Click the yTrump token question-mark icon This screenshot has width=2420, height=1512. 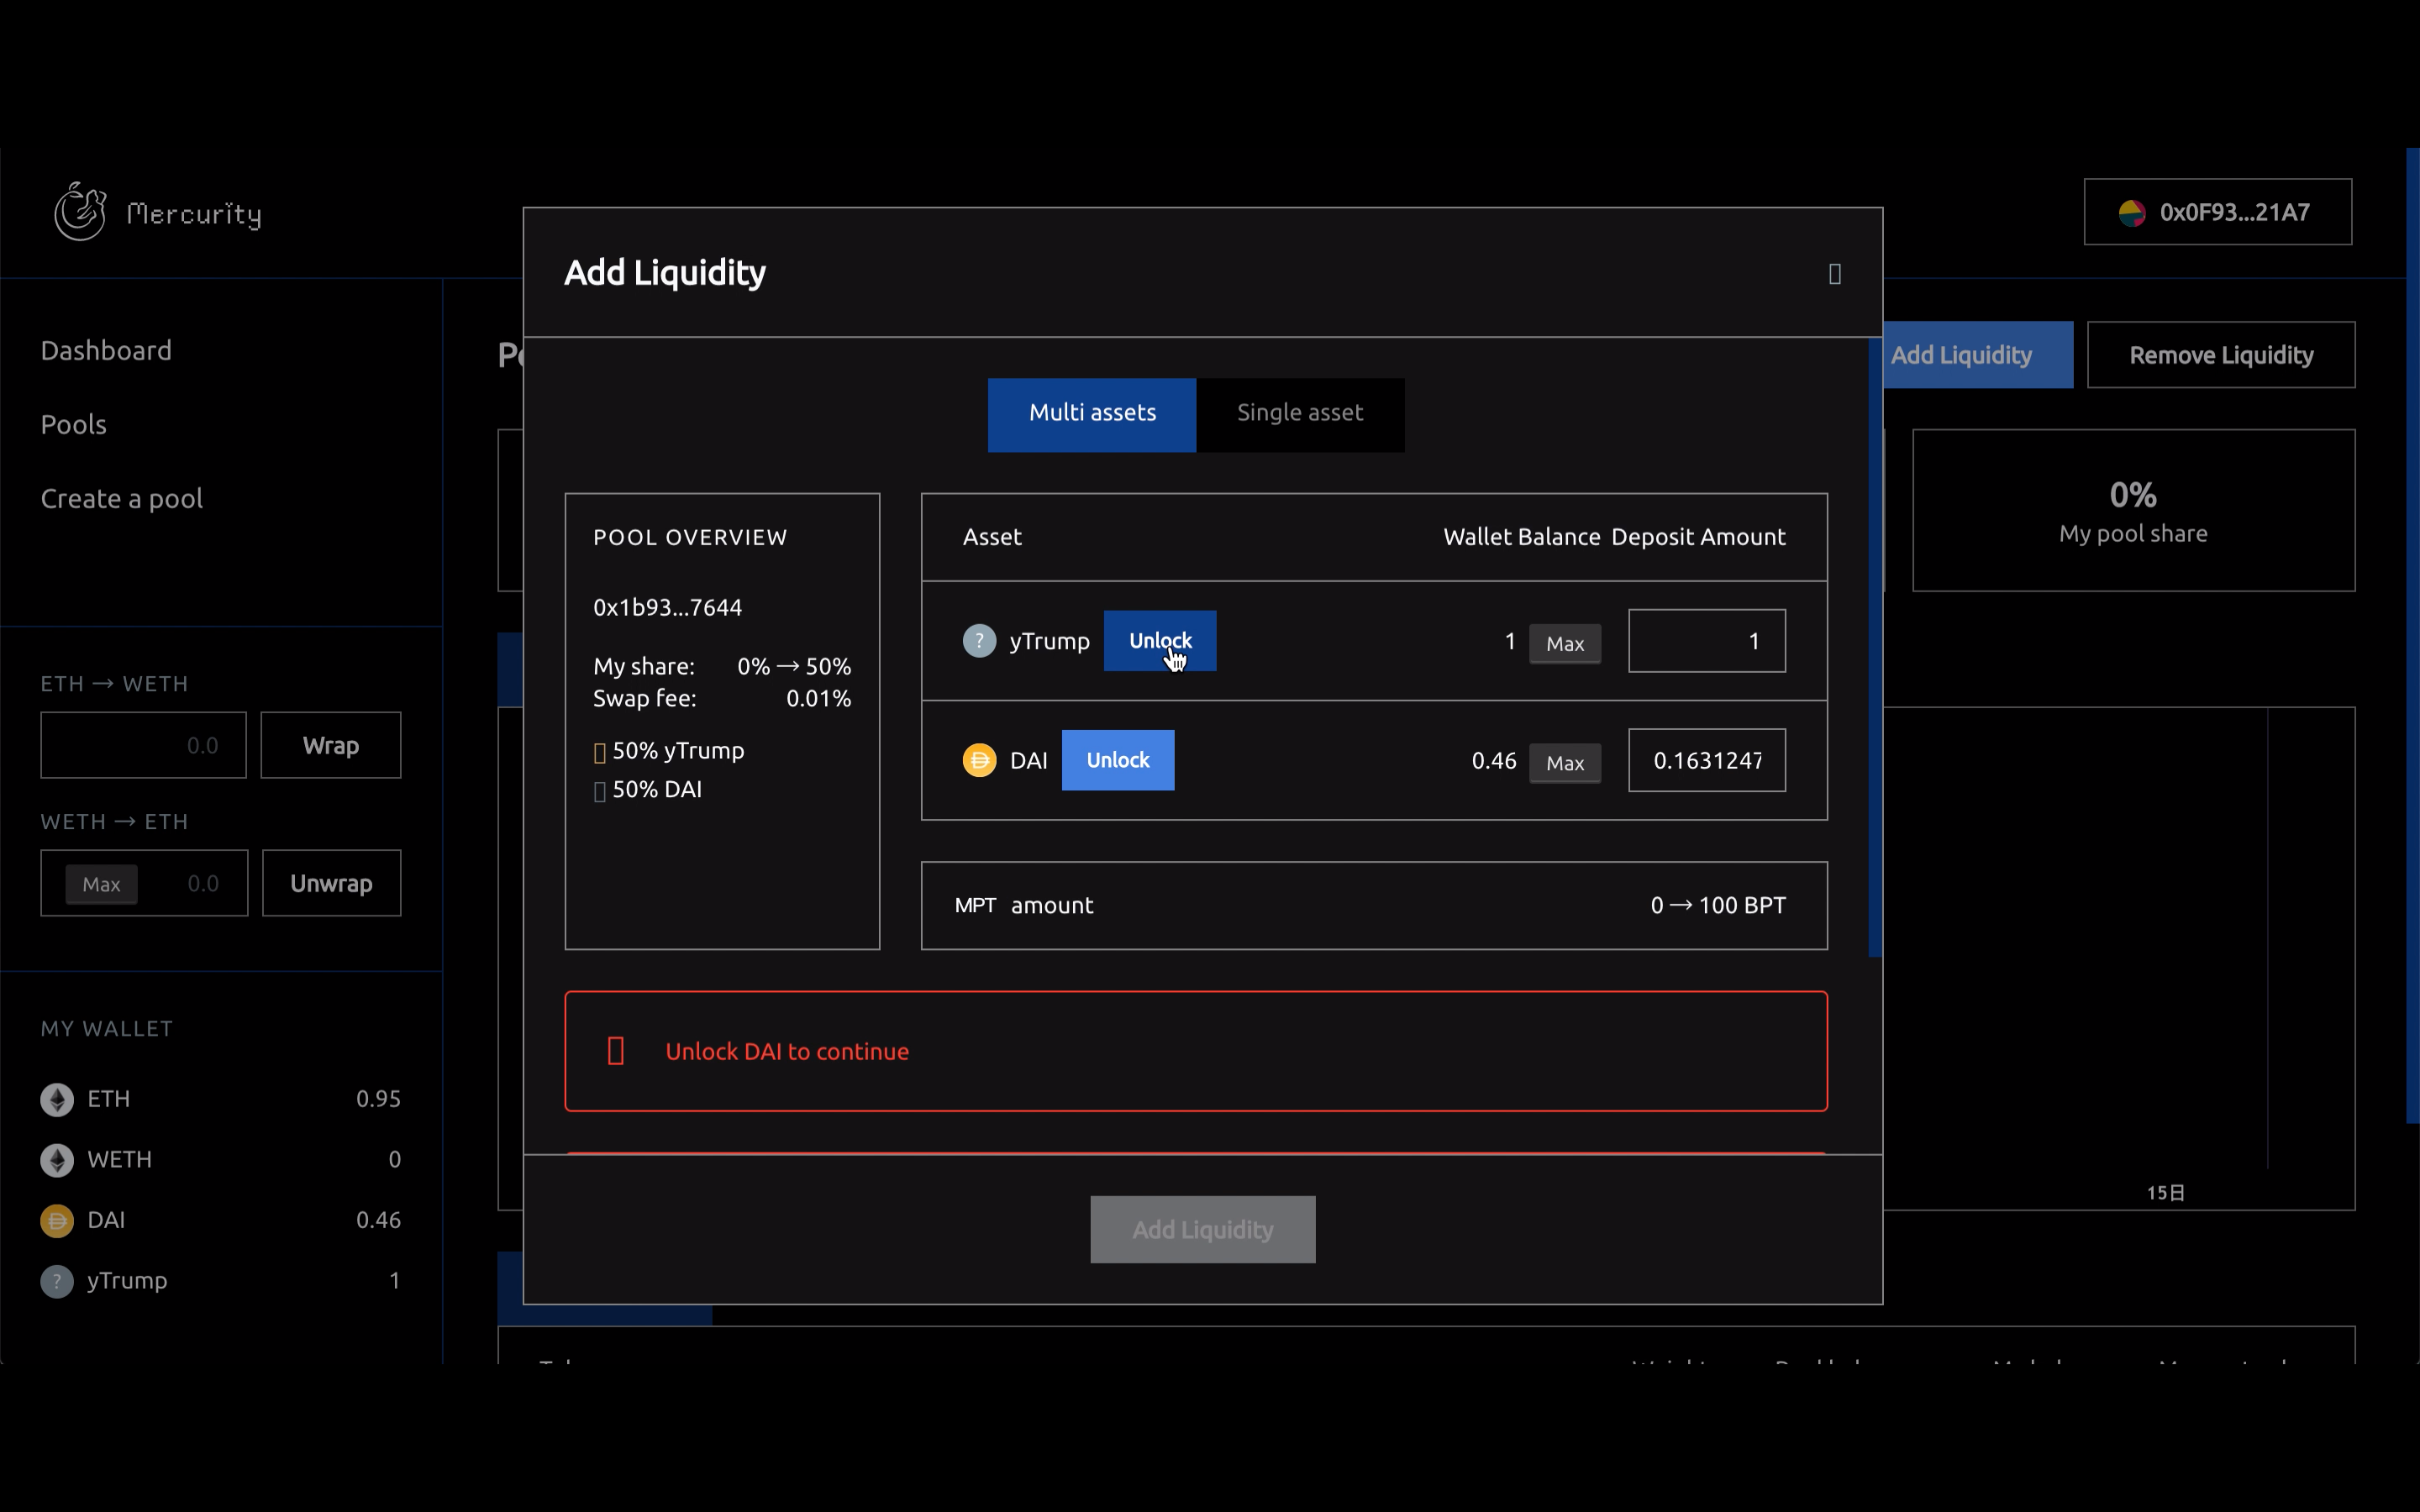point(979,640)
